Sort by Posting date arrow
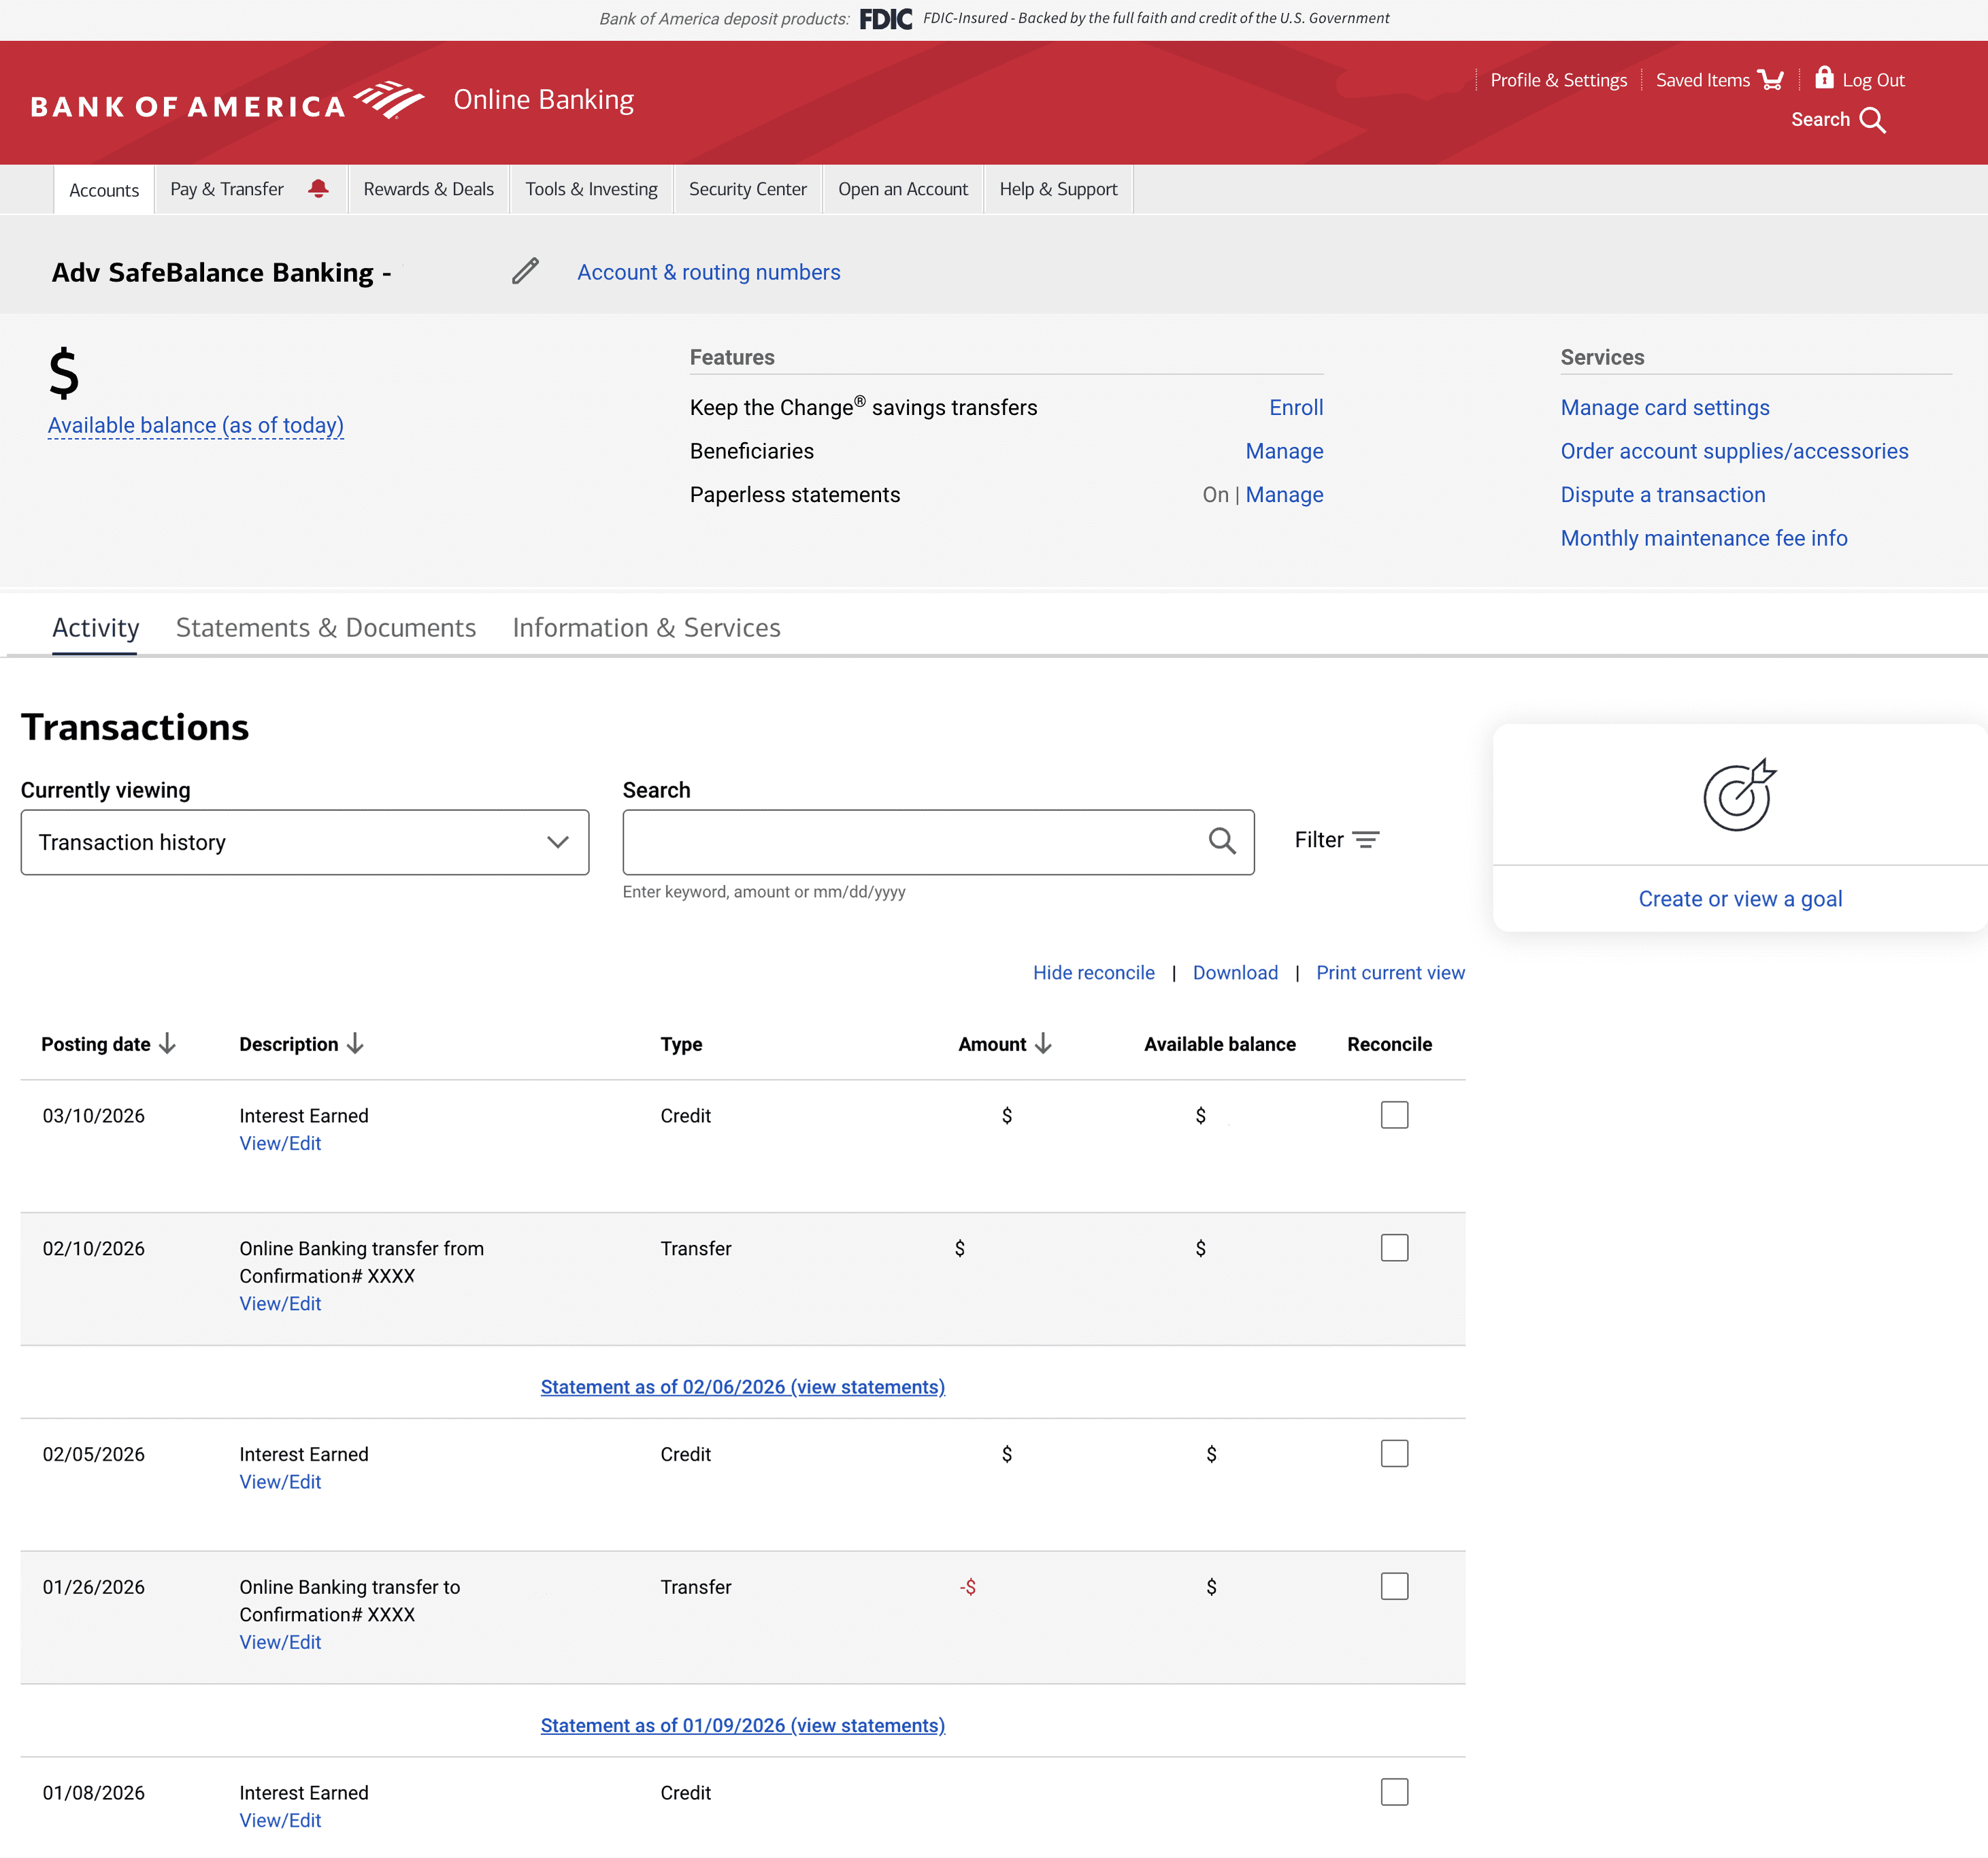This screenshot has width=1988, height=1858. (168, 1043)
